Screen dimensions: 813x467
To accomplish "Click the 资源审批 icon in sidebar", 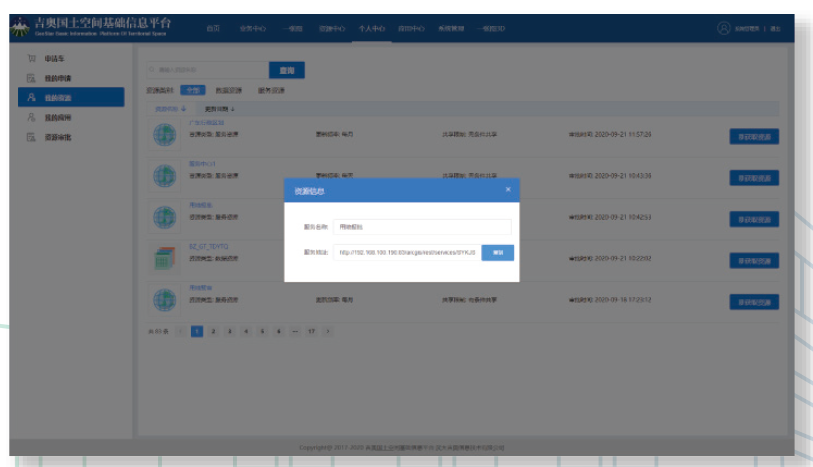I will pos(31,137).
